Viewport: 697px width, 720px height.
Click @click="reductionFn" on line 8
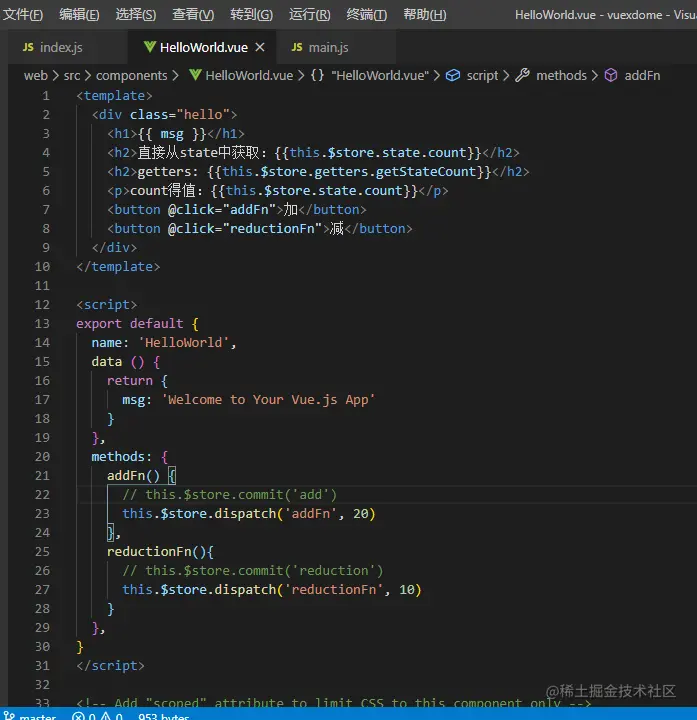click(x=245, y=229)
